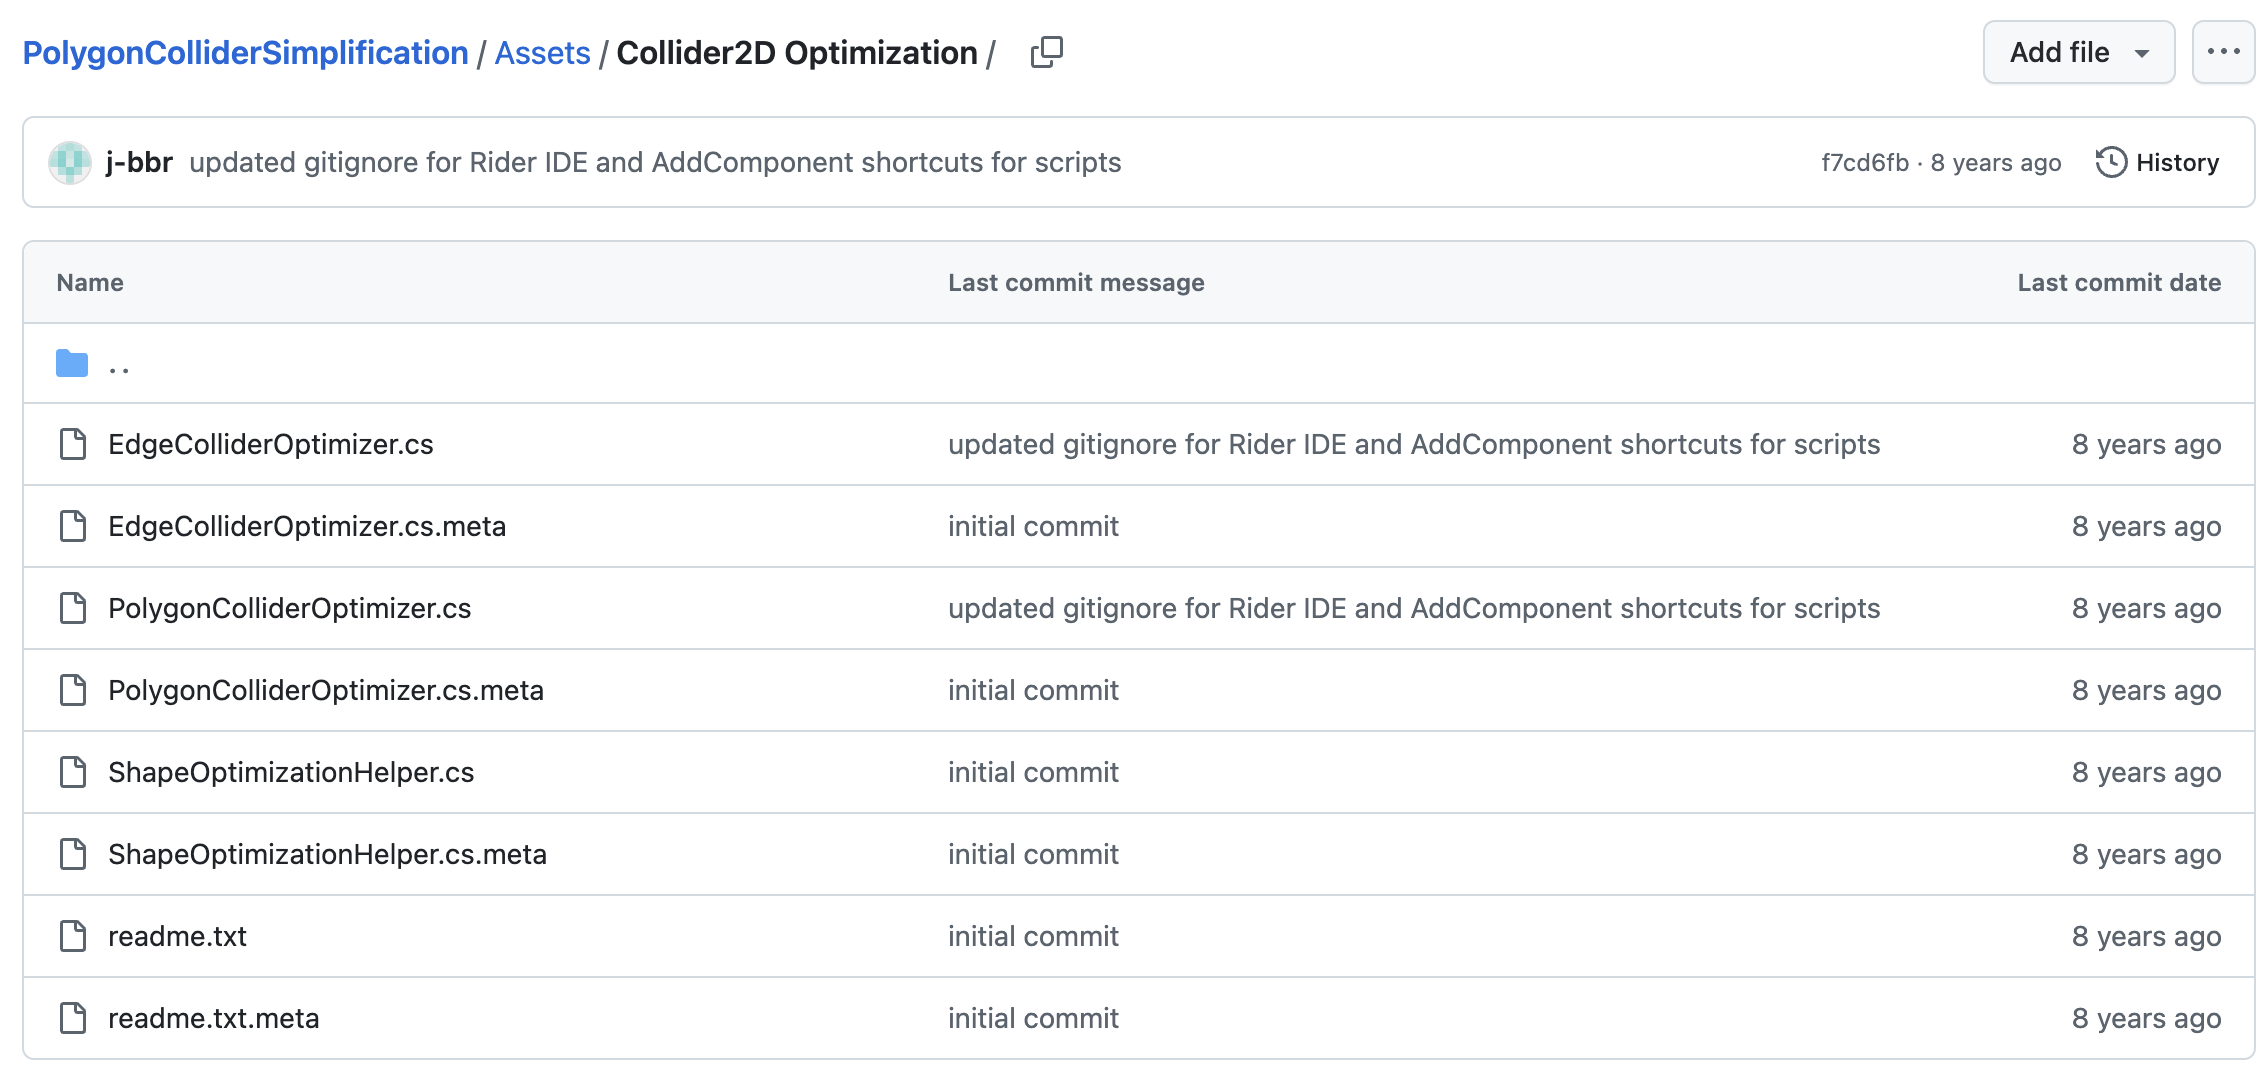Go to the Assets folder breadcrumb
The image size is (2262, 1090).
[542, 53]
